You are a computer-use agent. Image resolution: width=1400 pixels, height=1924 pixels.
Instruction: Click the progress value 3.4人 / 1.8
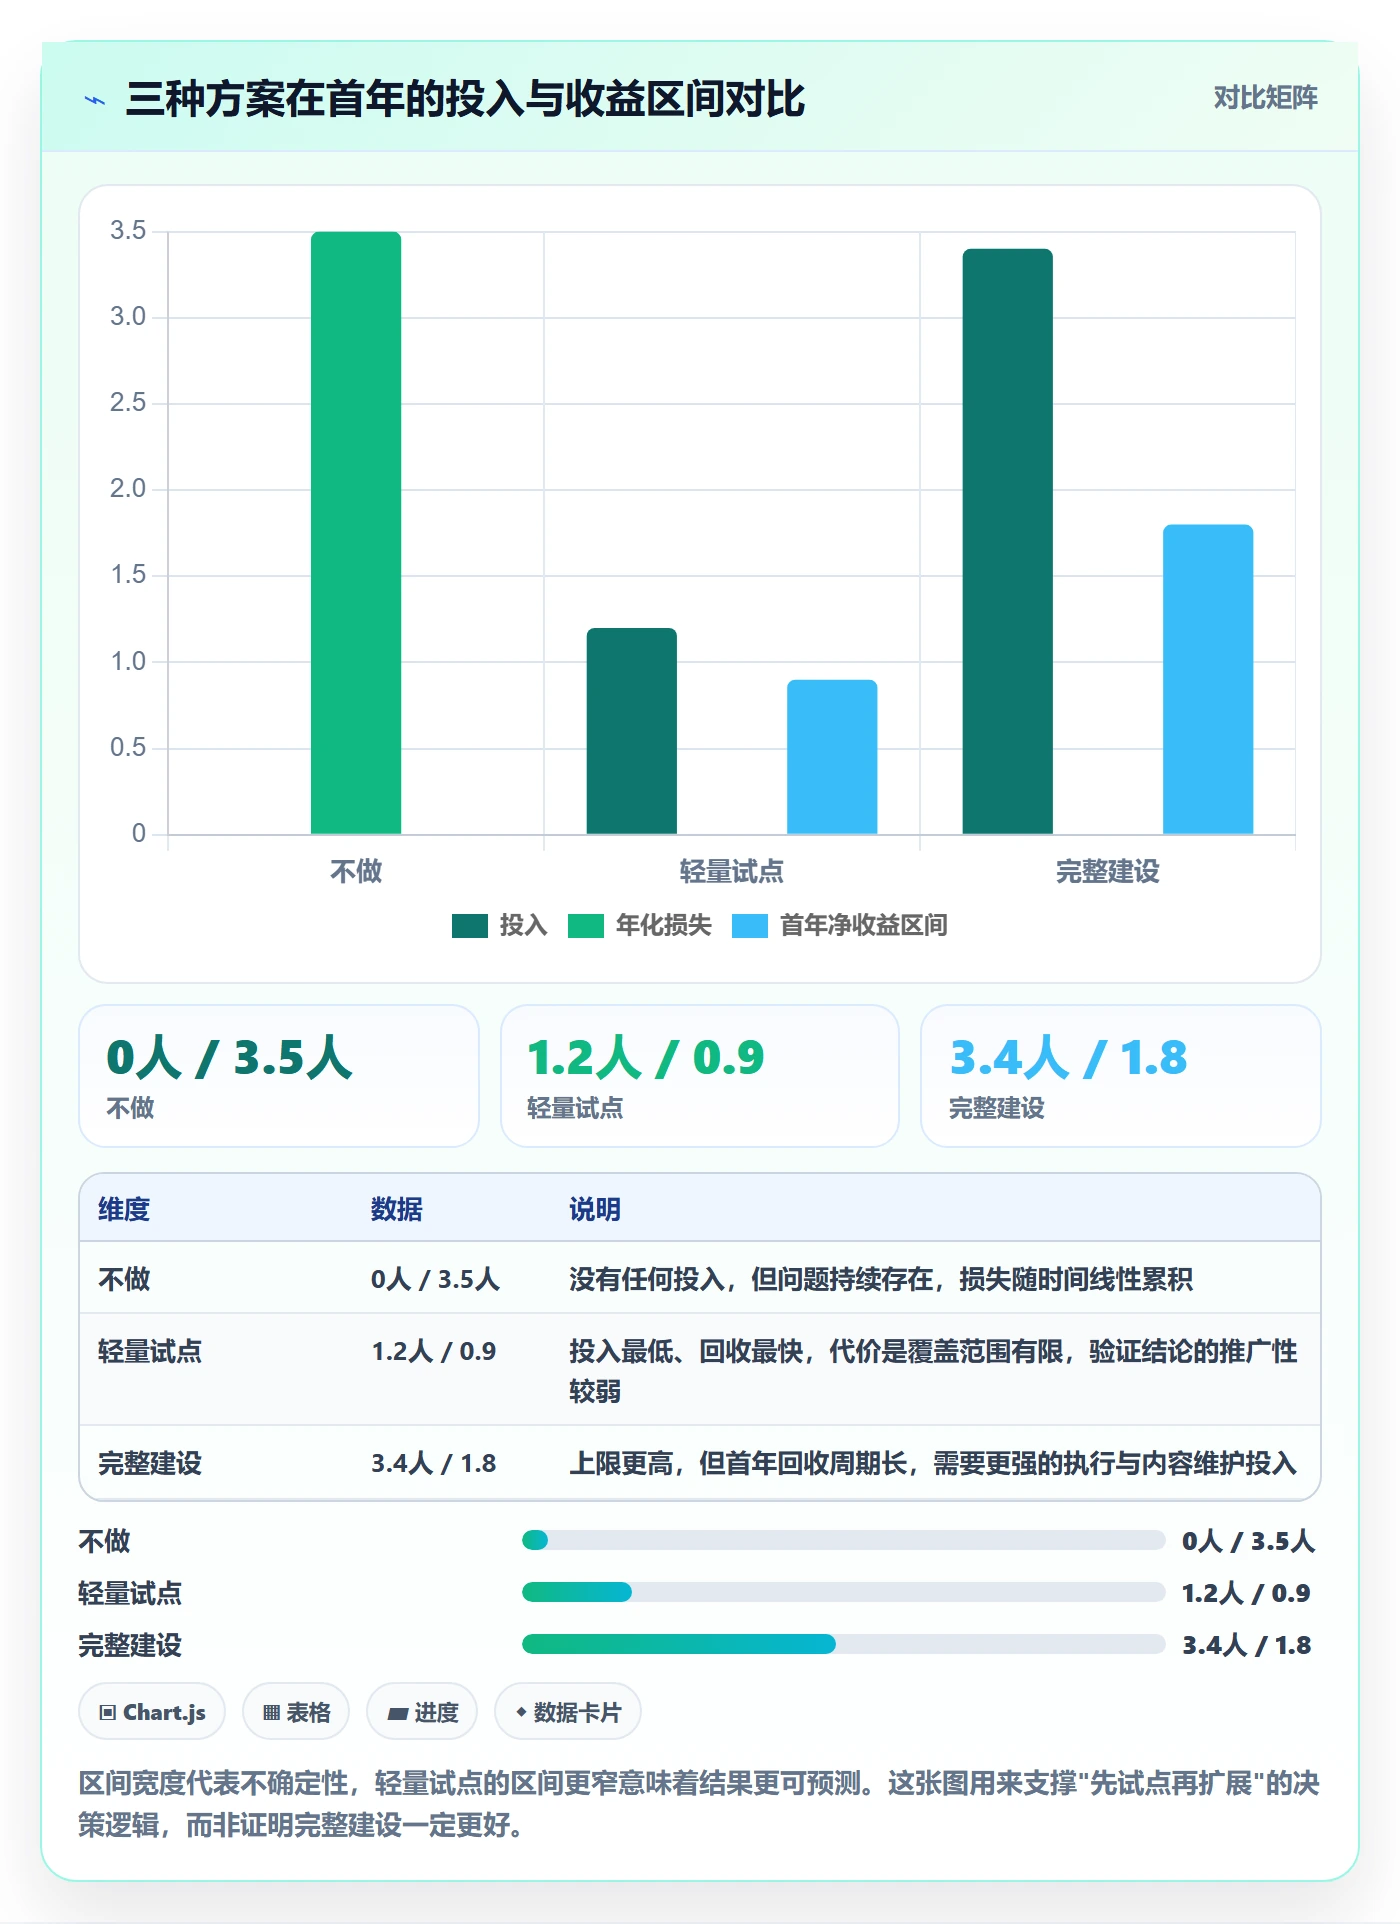(x=1247, y=1645)
